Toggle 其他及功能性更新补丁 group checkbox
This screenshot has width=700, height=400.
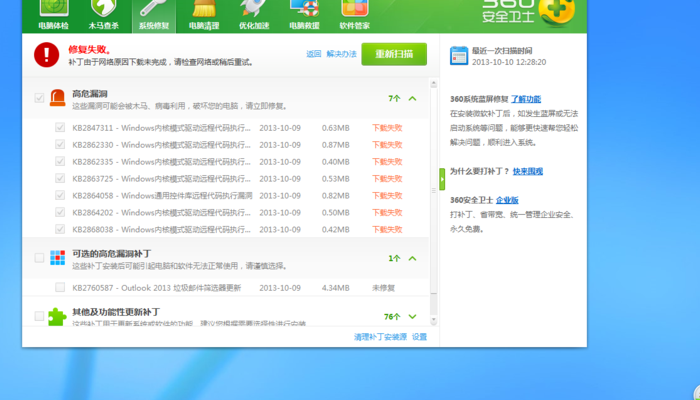pyautogui.click(x=39, y=316)
